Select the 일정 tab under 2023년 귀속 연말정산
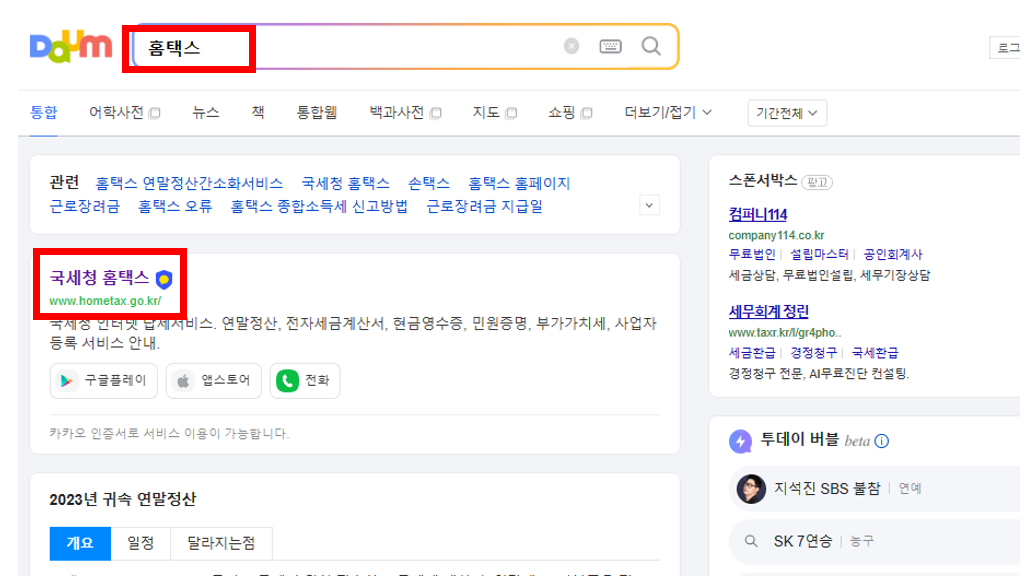The image size is (1036, 578). click(x=139, y=543)
